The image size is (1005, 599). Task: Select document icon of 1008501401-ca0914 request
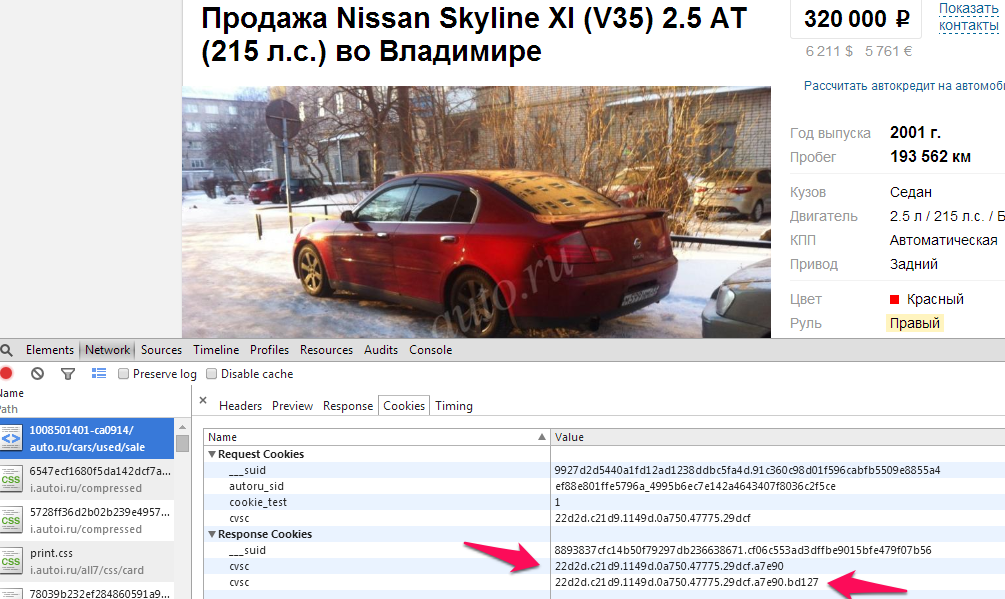11,439
